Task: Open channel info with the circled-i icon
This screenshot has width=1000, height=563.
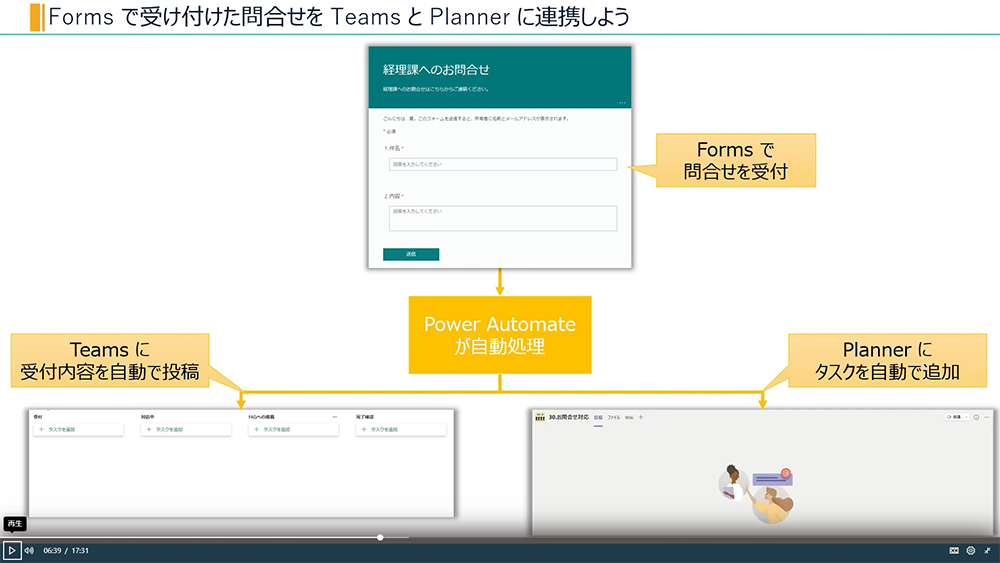Action: tap(976, 417)
